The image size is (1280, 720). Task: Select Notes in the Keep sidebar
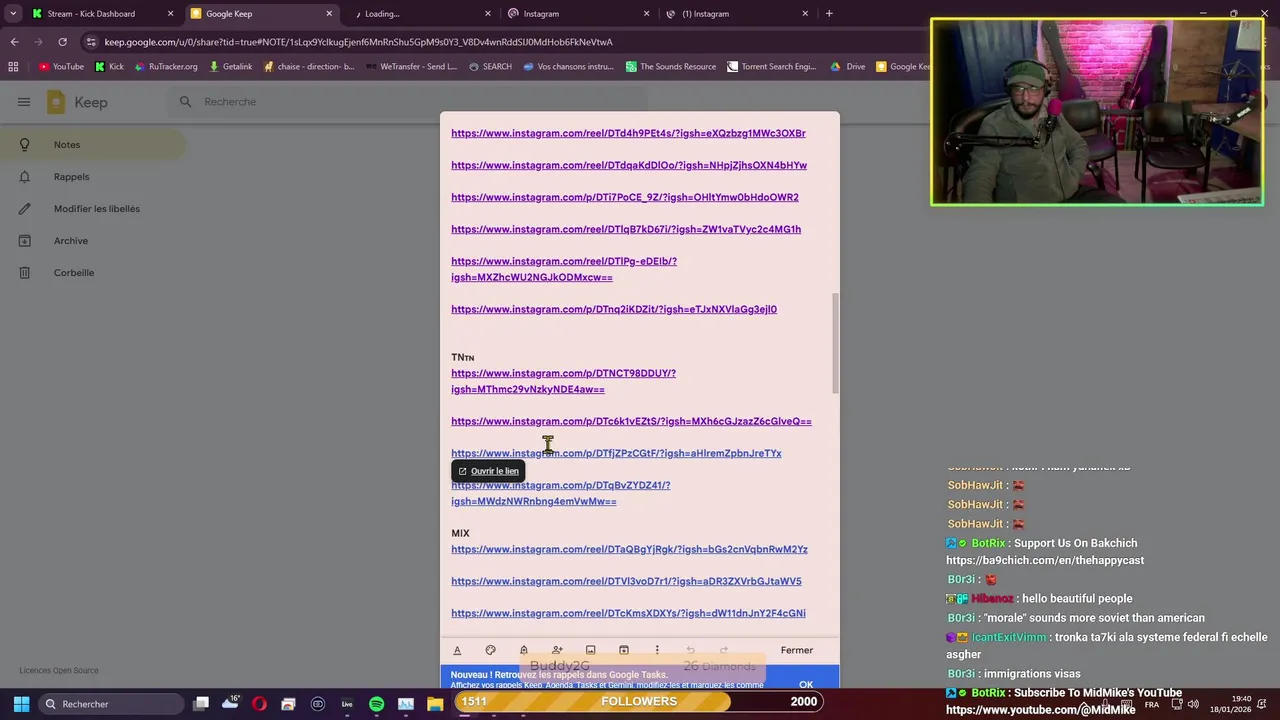[92, 145]
